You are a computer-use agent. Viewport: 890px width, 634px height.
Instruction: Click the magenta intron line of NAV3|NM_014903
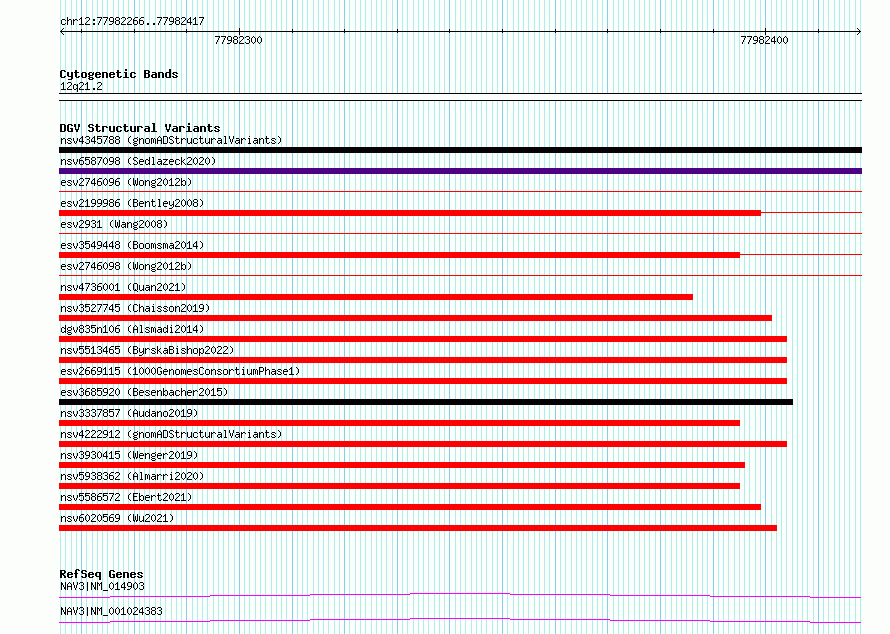[460, 594]
